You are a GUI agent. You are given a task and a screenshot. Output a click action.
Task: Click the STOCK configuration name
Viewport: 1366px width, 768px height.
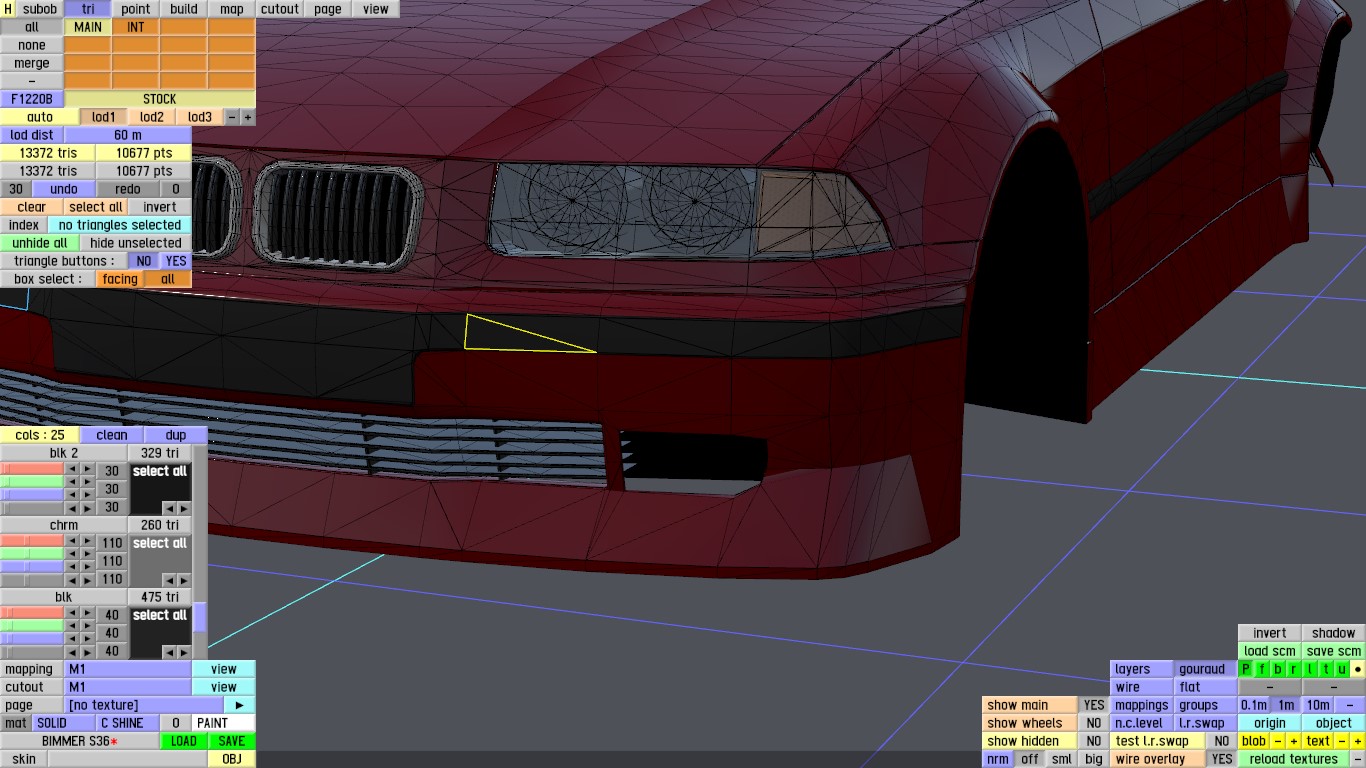(x=160, y=99)
